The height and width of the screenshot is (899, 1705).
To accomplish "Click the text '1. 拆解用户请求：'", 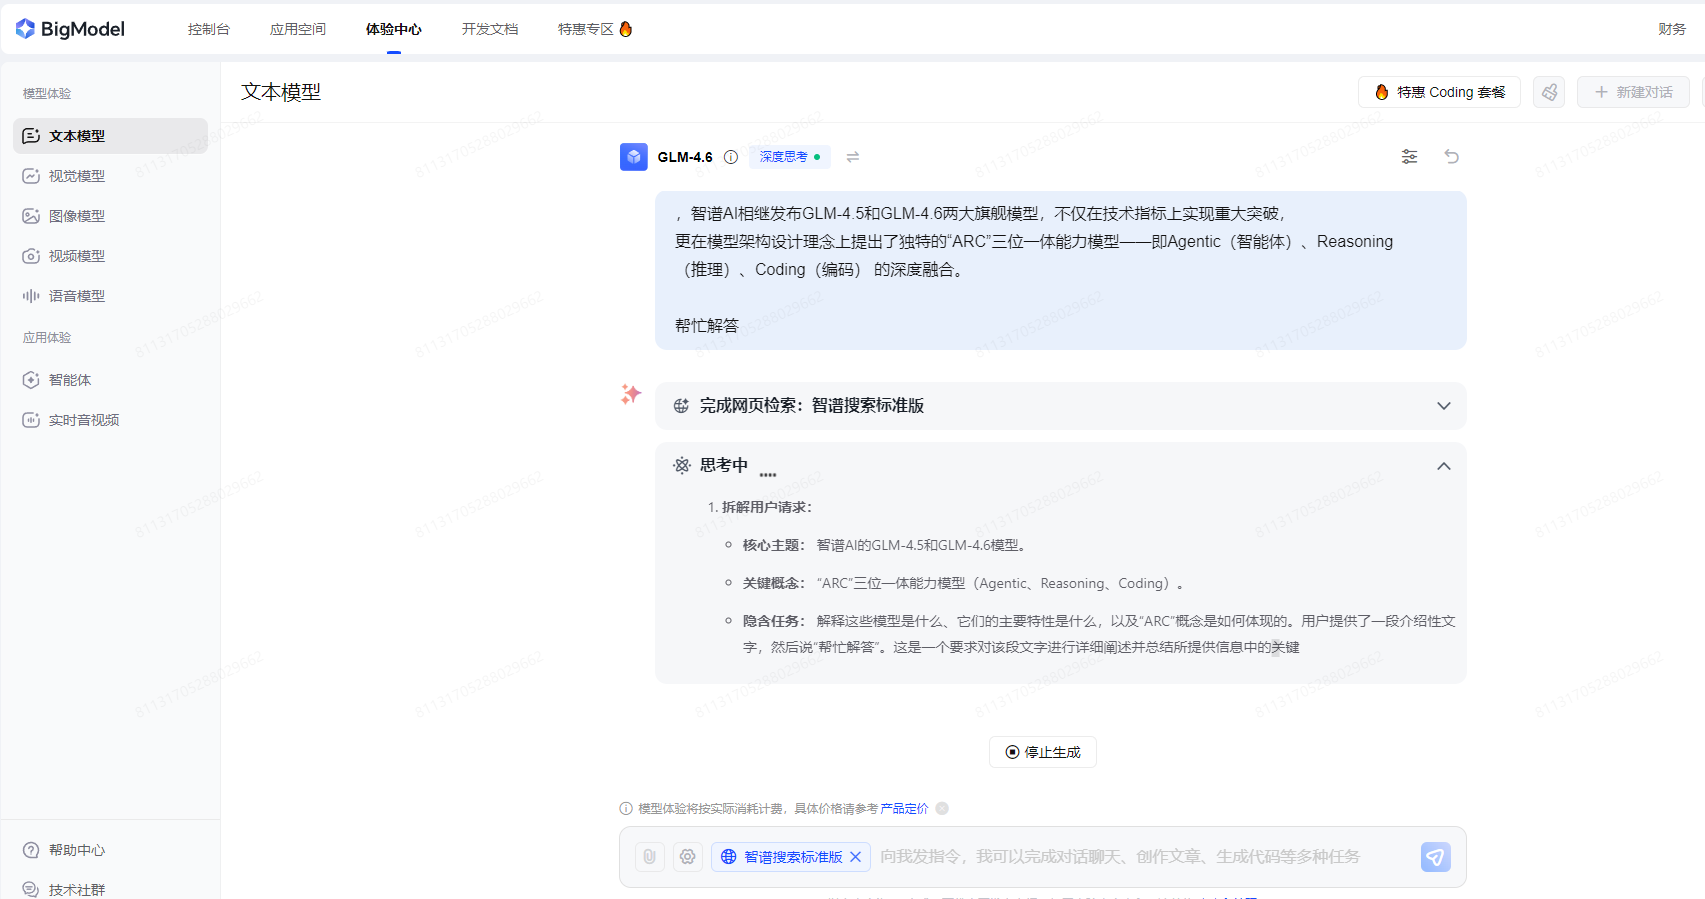I will pyautogui.click(x=760, y=507).
